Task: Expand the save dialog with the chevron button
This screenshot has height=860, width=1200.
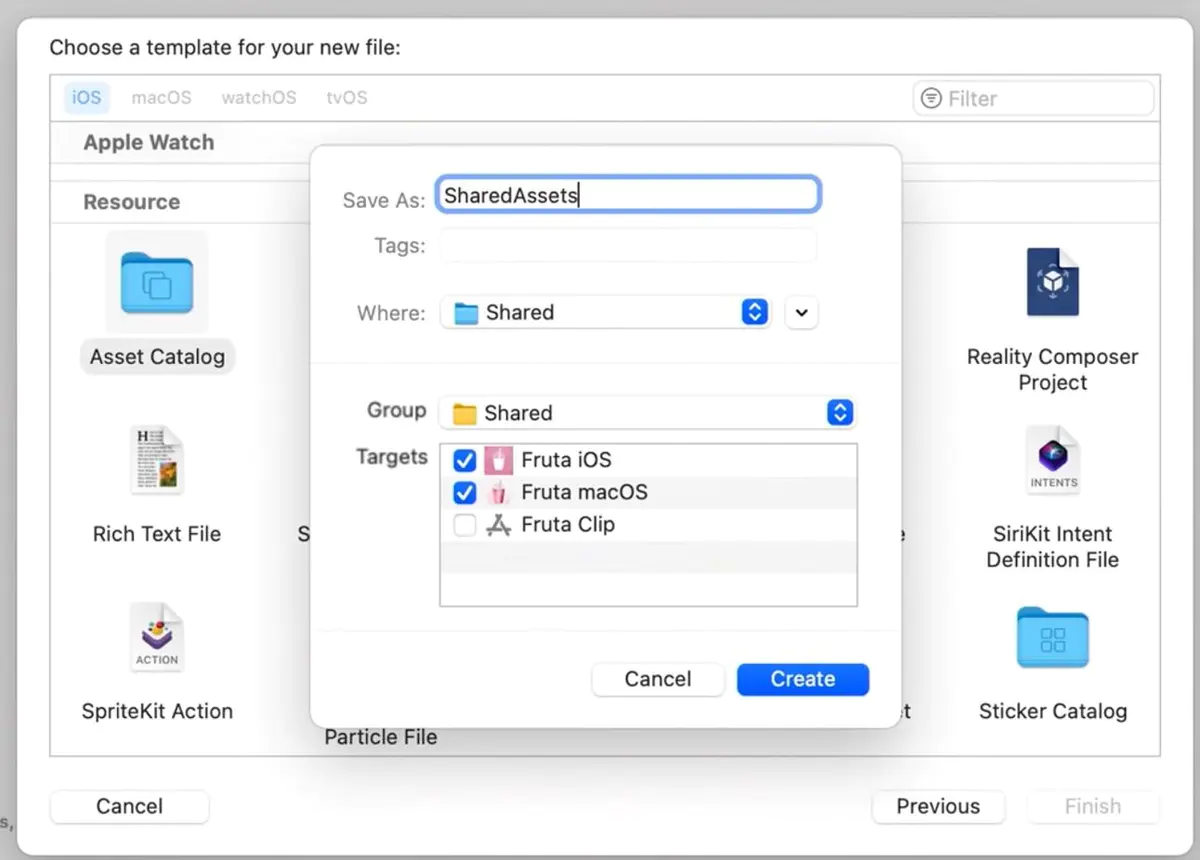Action: [801, 312]
